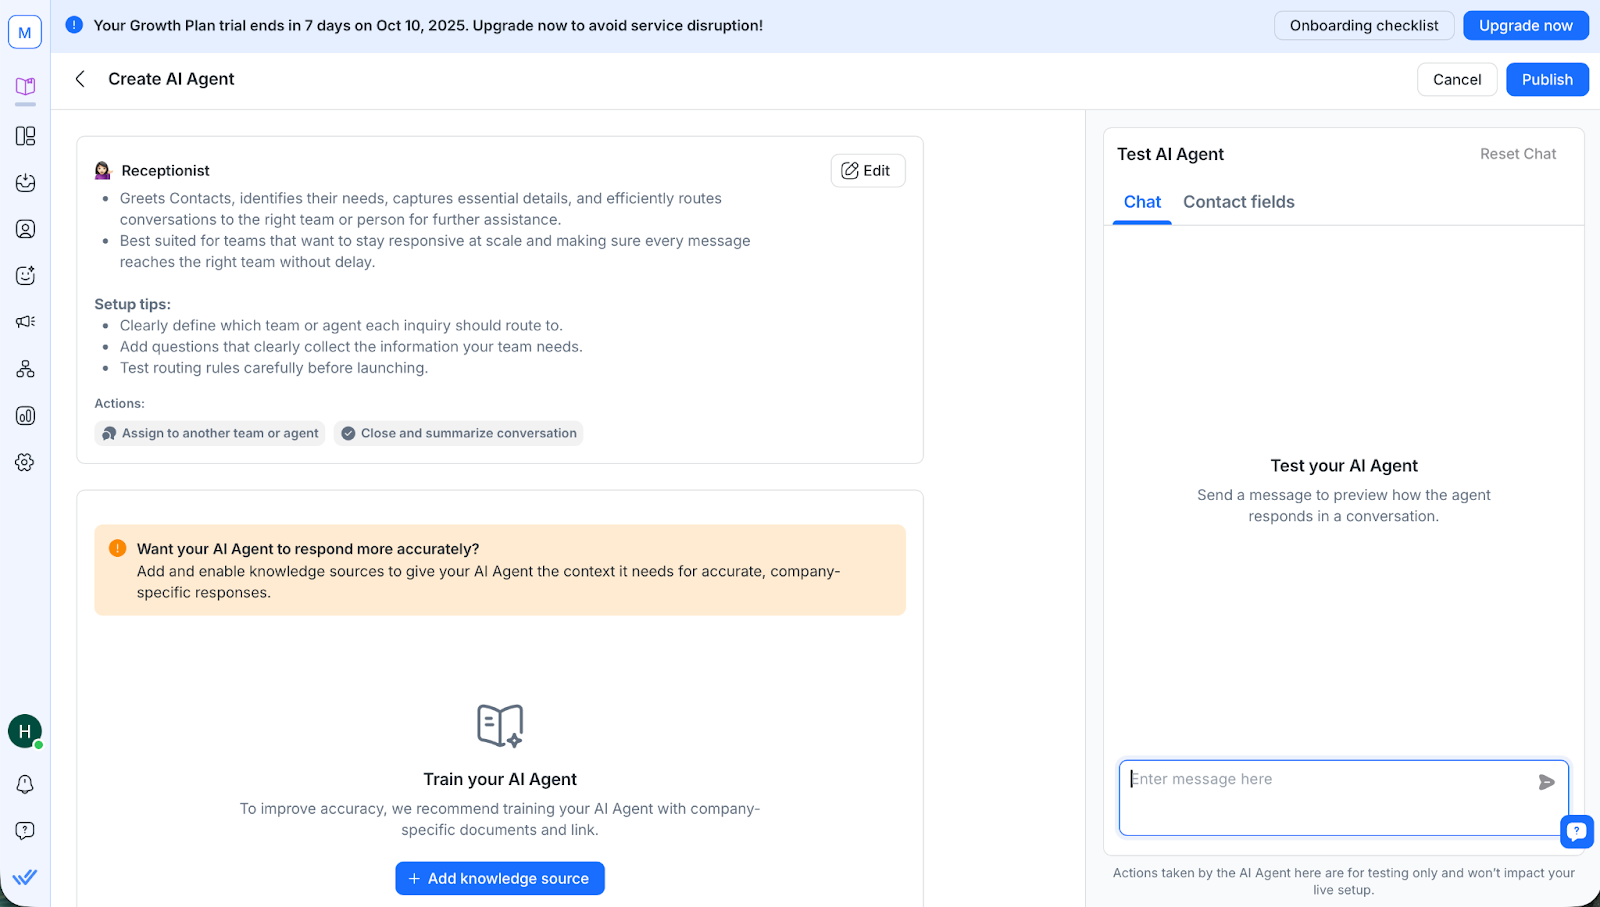The image size is (1600, 907).
Task: Open the Reports chart icon
Action: 26,416
